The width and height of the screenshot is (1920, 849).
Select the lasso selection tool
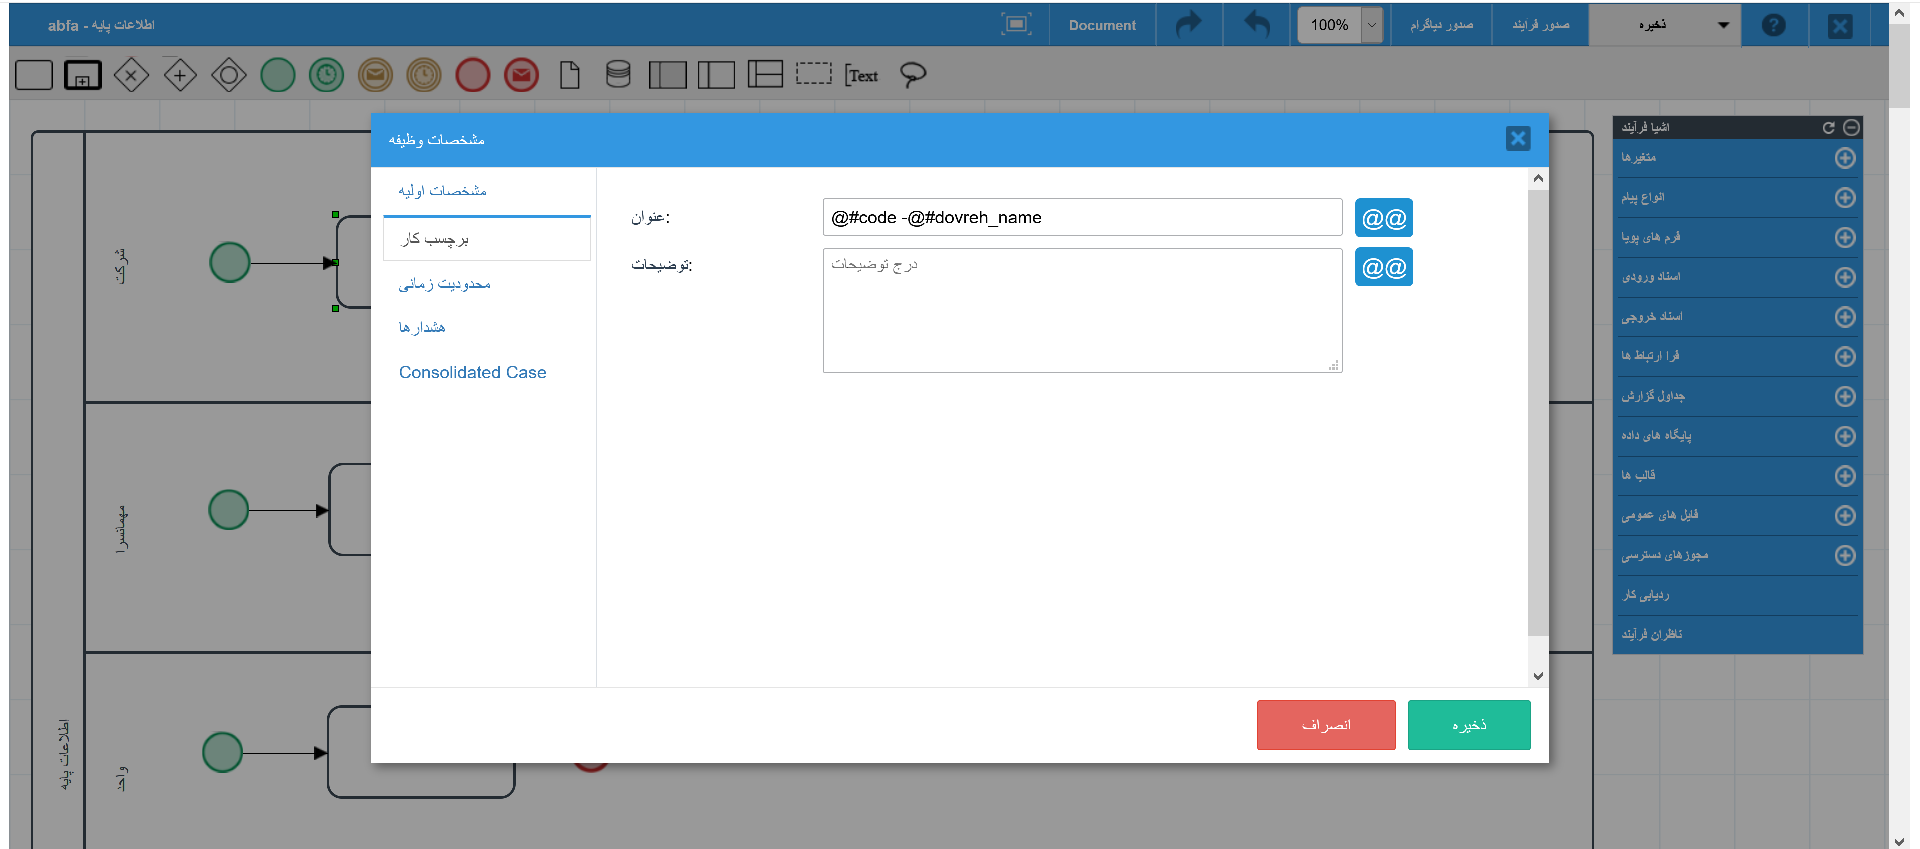(912, 75)
